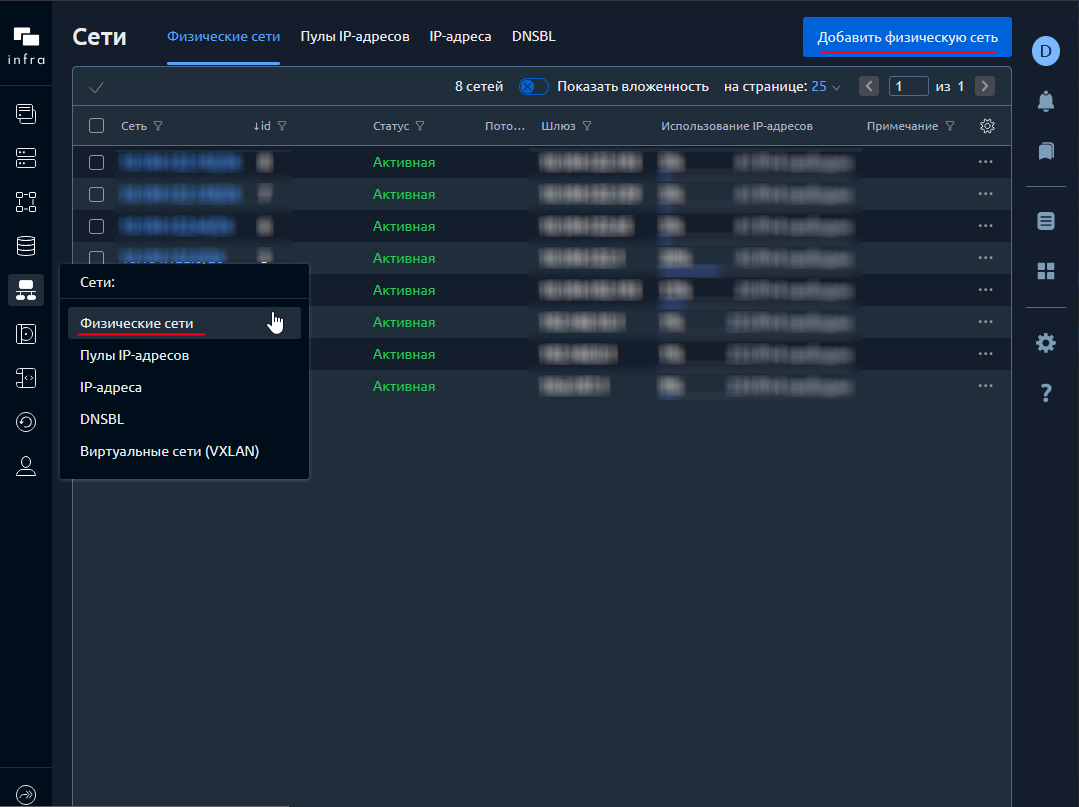The width and height of the screenshot is (1079, 807).
Task: Sort by Использование IP-адресов header
Action: click(x=737, y=126)
